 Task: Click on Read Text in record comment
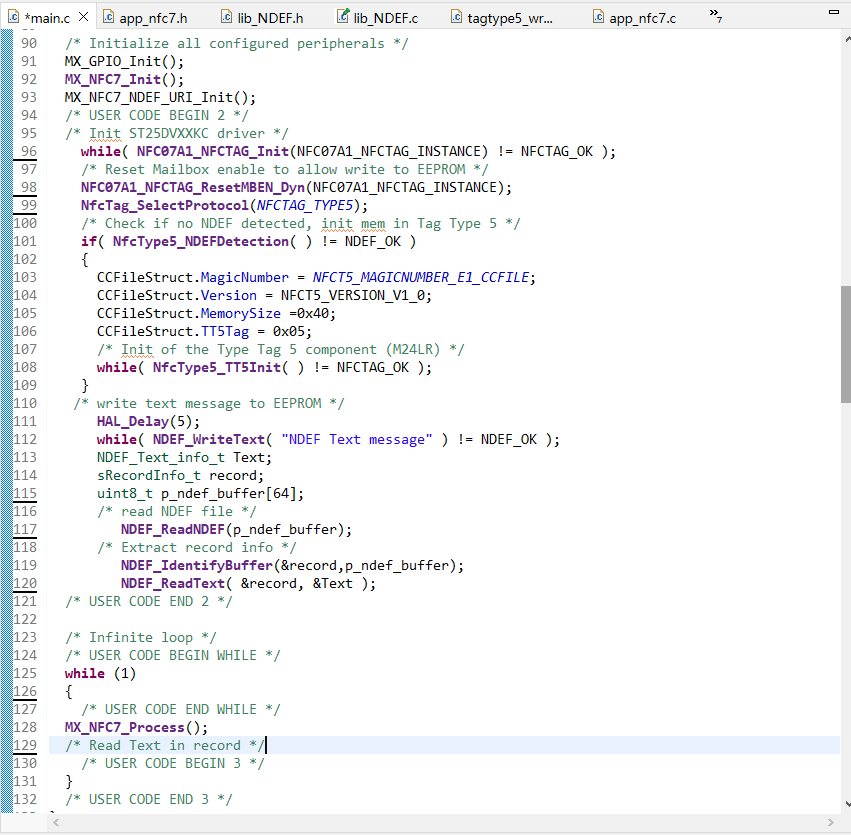(x=165, y=745)
